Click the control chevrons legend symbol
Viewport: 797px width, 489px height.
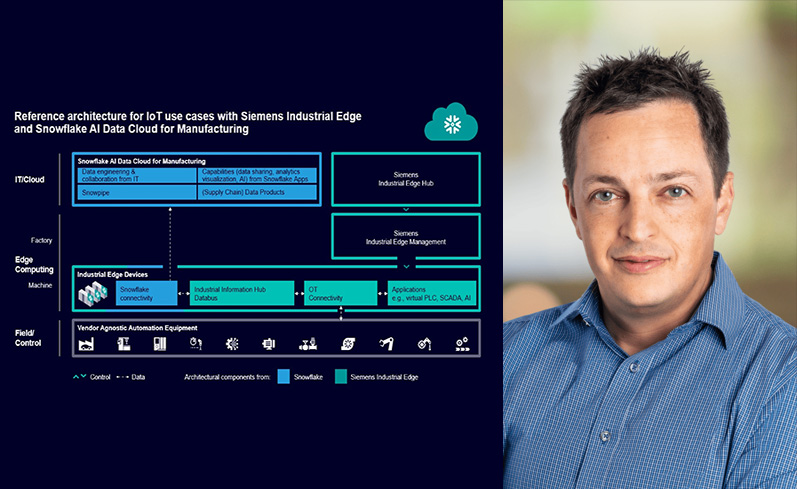point(80,377)
